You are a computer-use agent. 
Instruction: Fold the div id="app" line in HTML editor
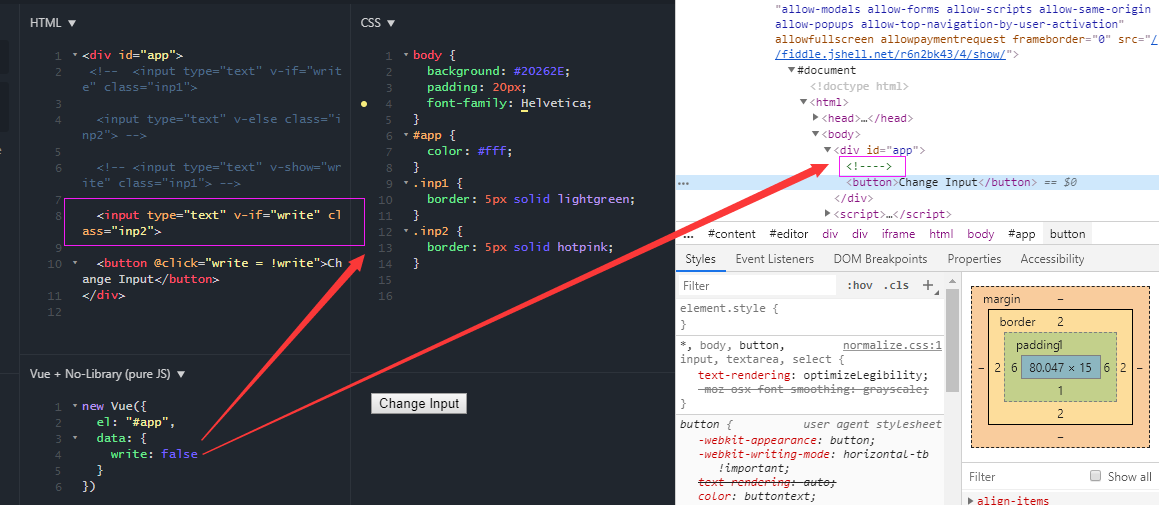click(x=75, y=55)
